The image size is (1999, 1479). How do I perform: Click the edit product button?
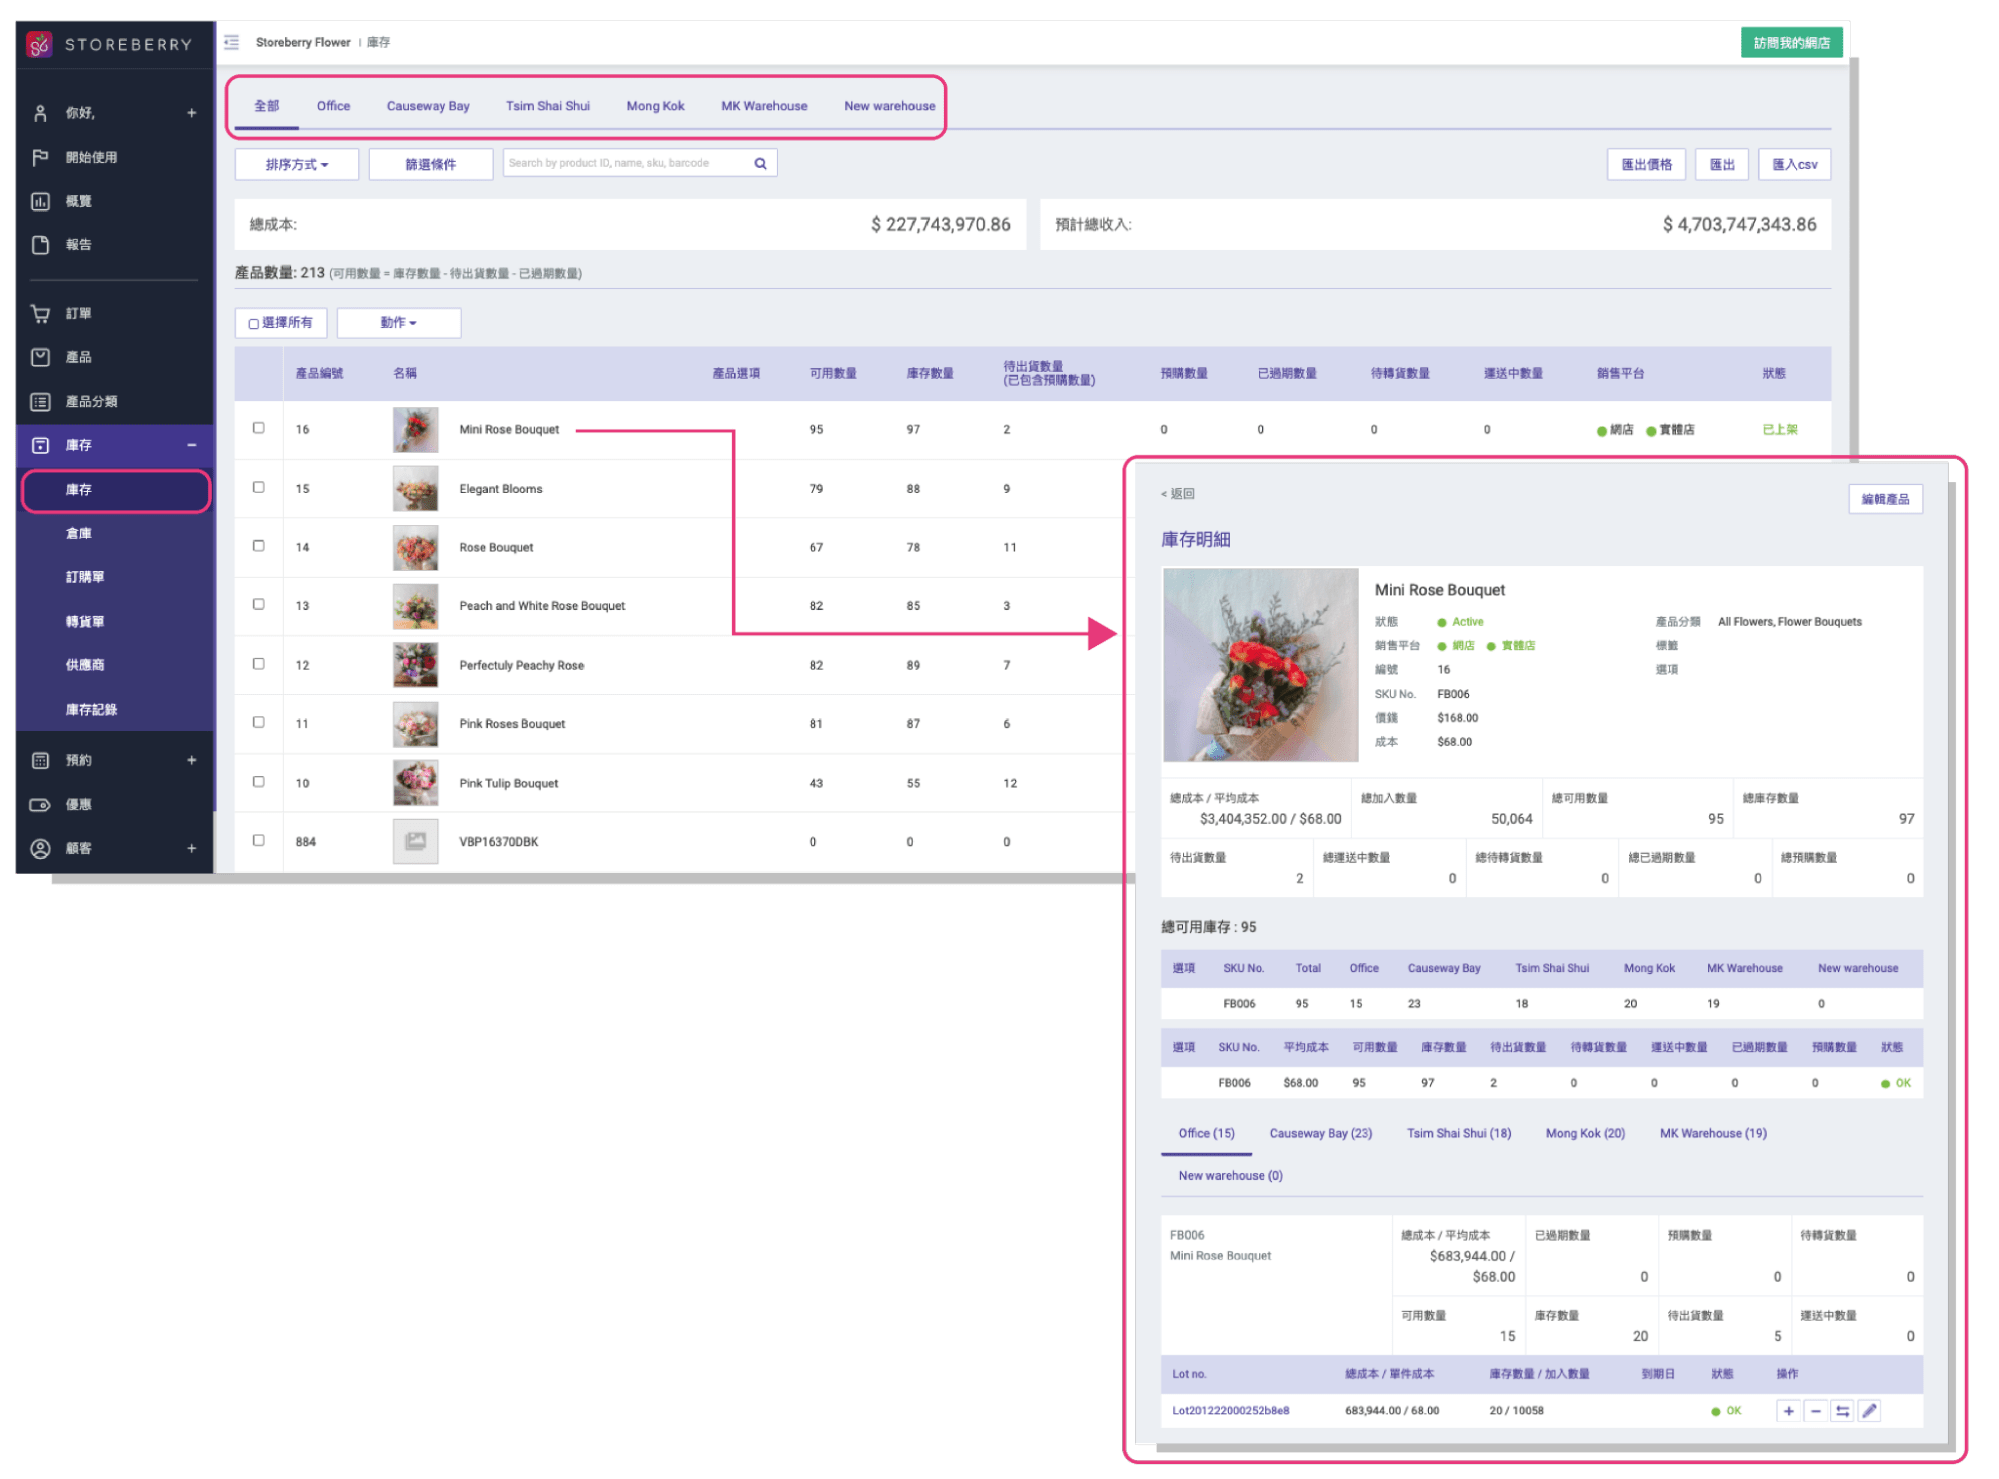1885,499
